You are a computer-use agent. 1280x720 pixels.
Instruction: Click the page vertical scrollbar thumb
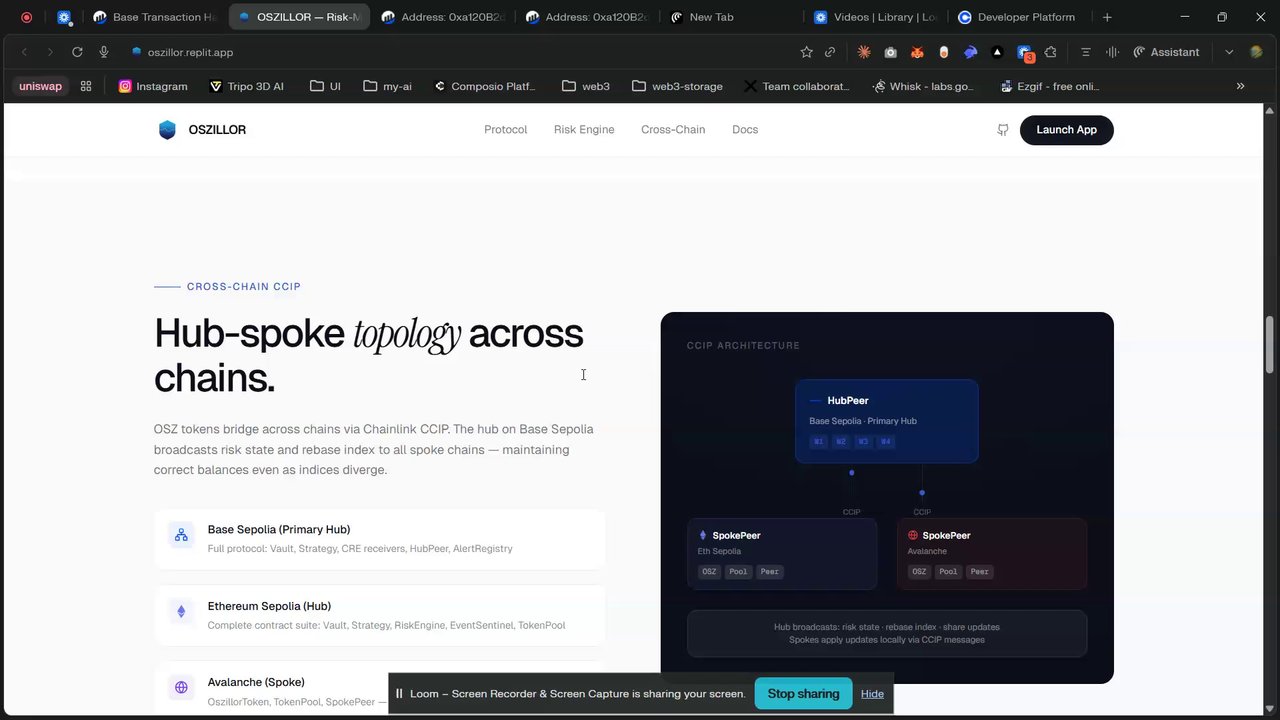click(1270, 343)
